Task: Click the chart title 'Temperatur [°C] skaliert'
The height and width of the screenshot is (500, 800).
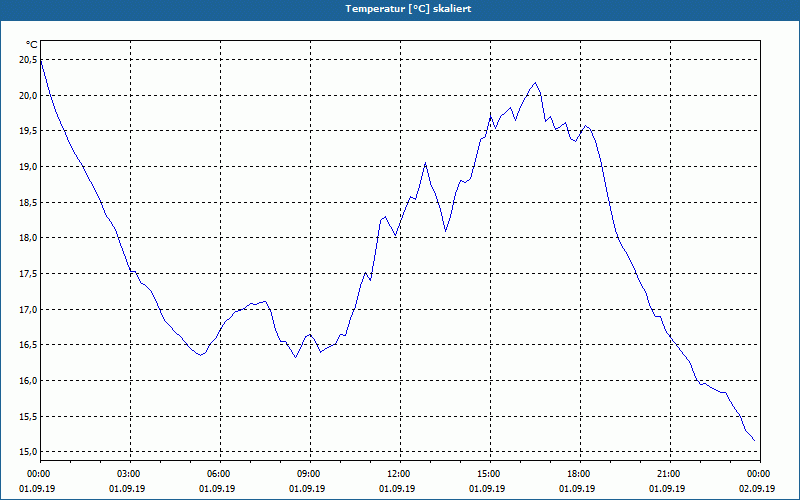Action: (x=408, y=9)
